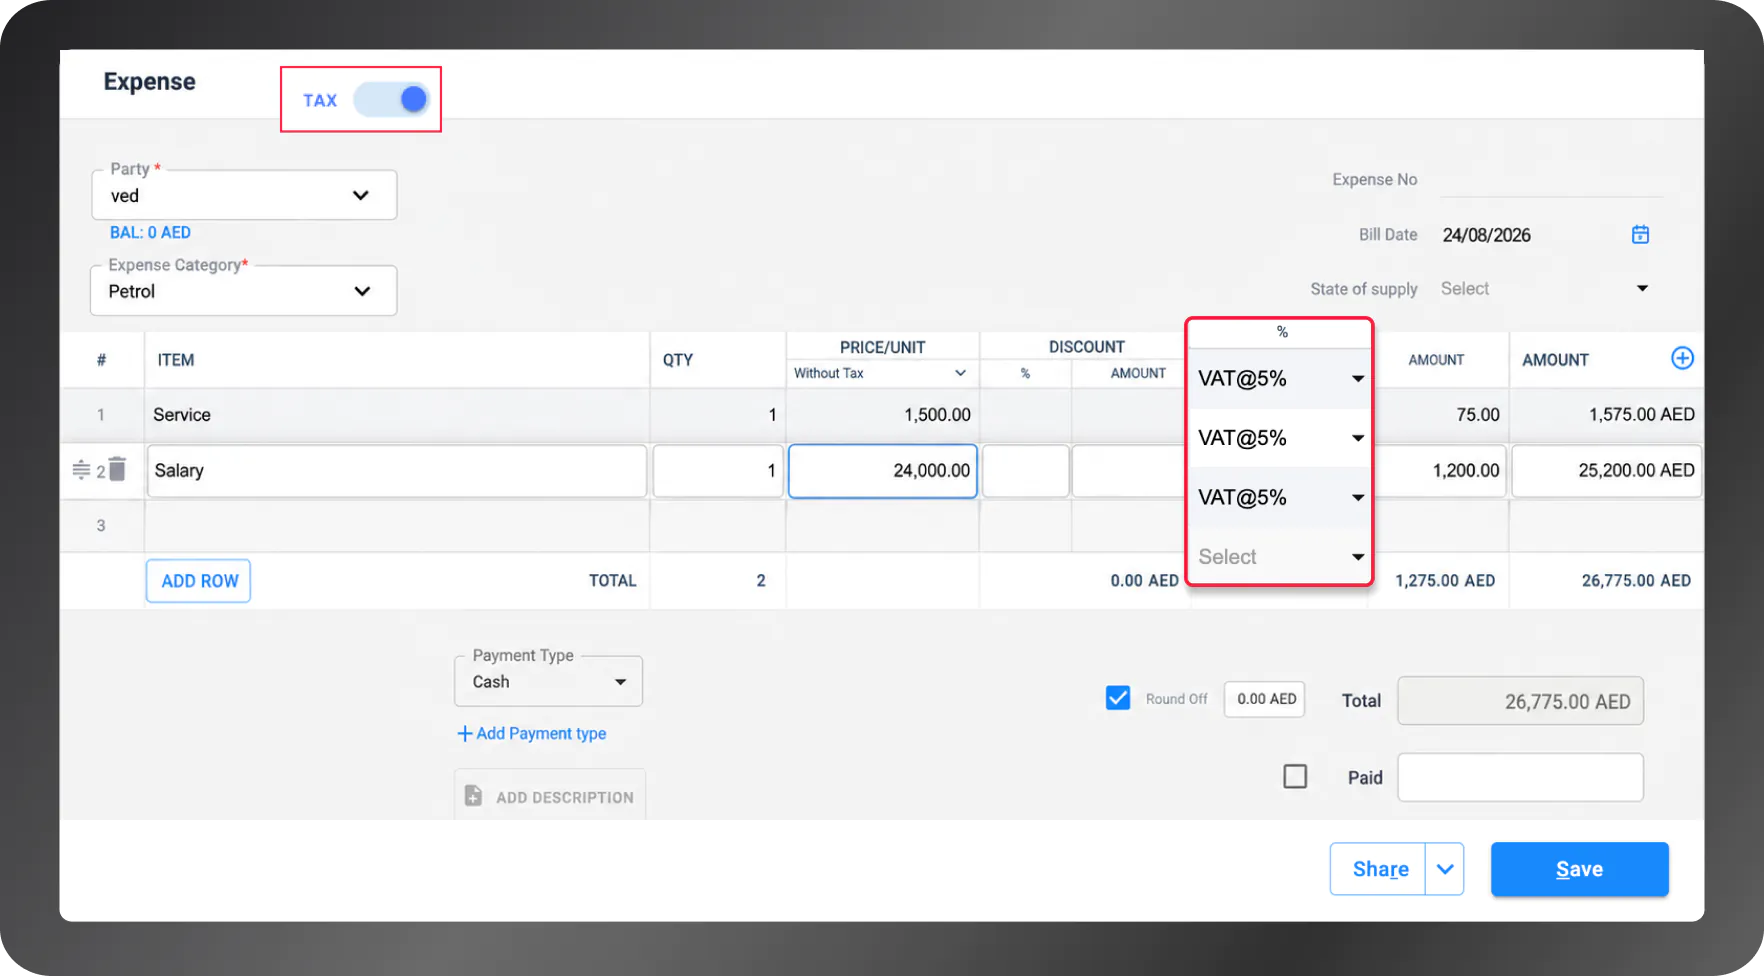Delete row 2 using trash icon
The width and height of the screenshot is (1764, 976).
[117, 469]
